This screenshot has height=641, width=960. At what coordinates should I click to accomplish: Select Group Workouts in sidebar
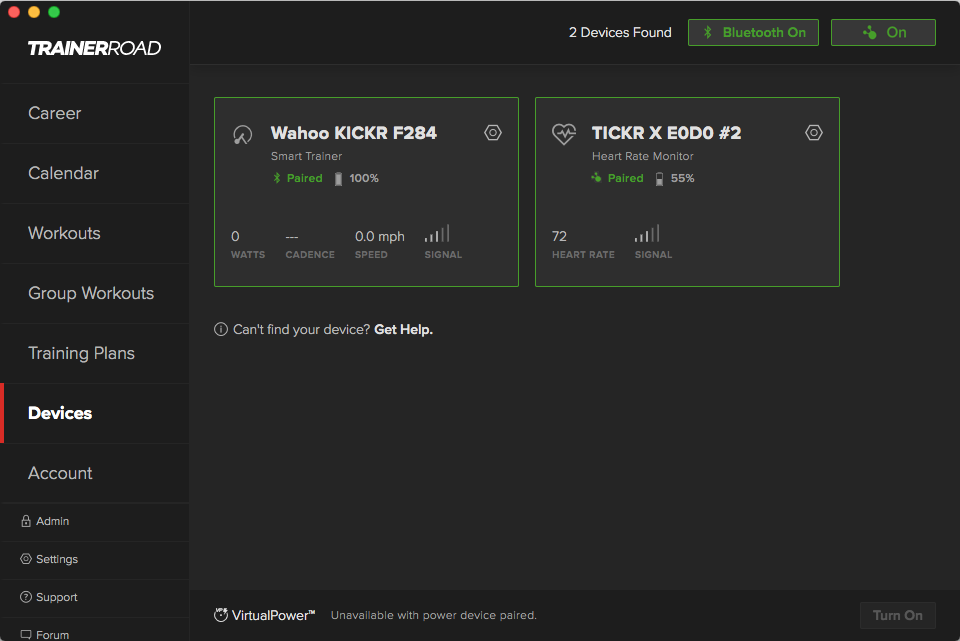point(95,293)
